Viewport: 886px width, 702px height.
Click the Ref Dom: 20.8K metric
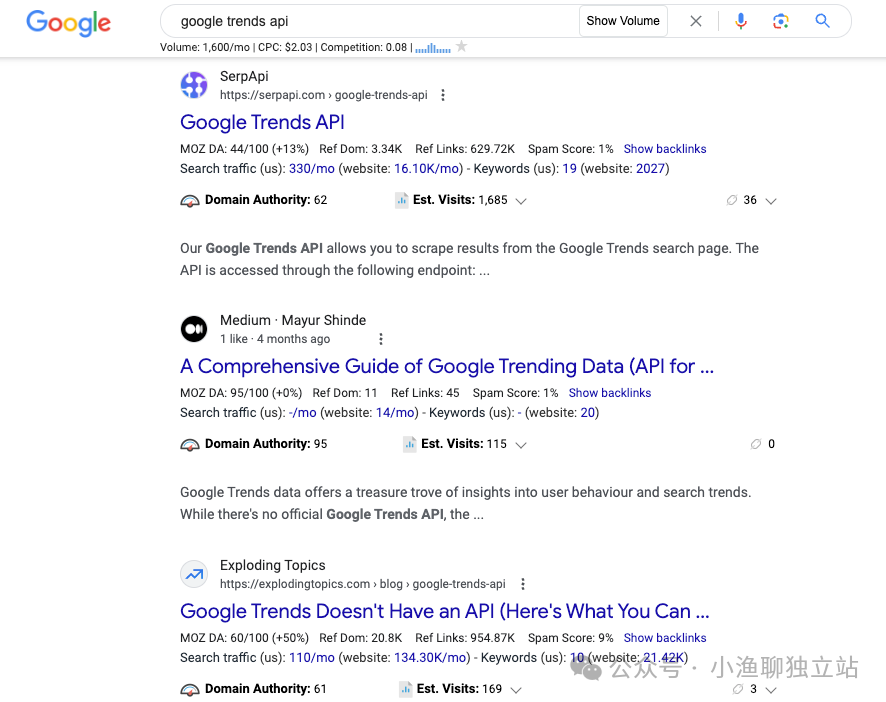click(361, 638)
